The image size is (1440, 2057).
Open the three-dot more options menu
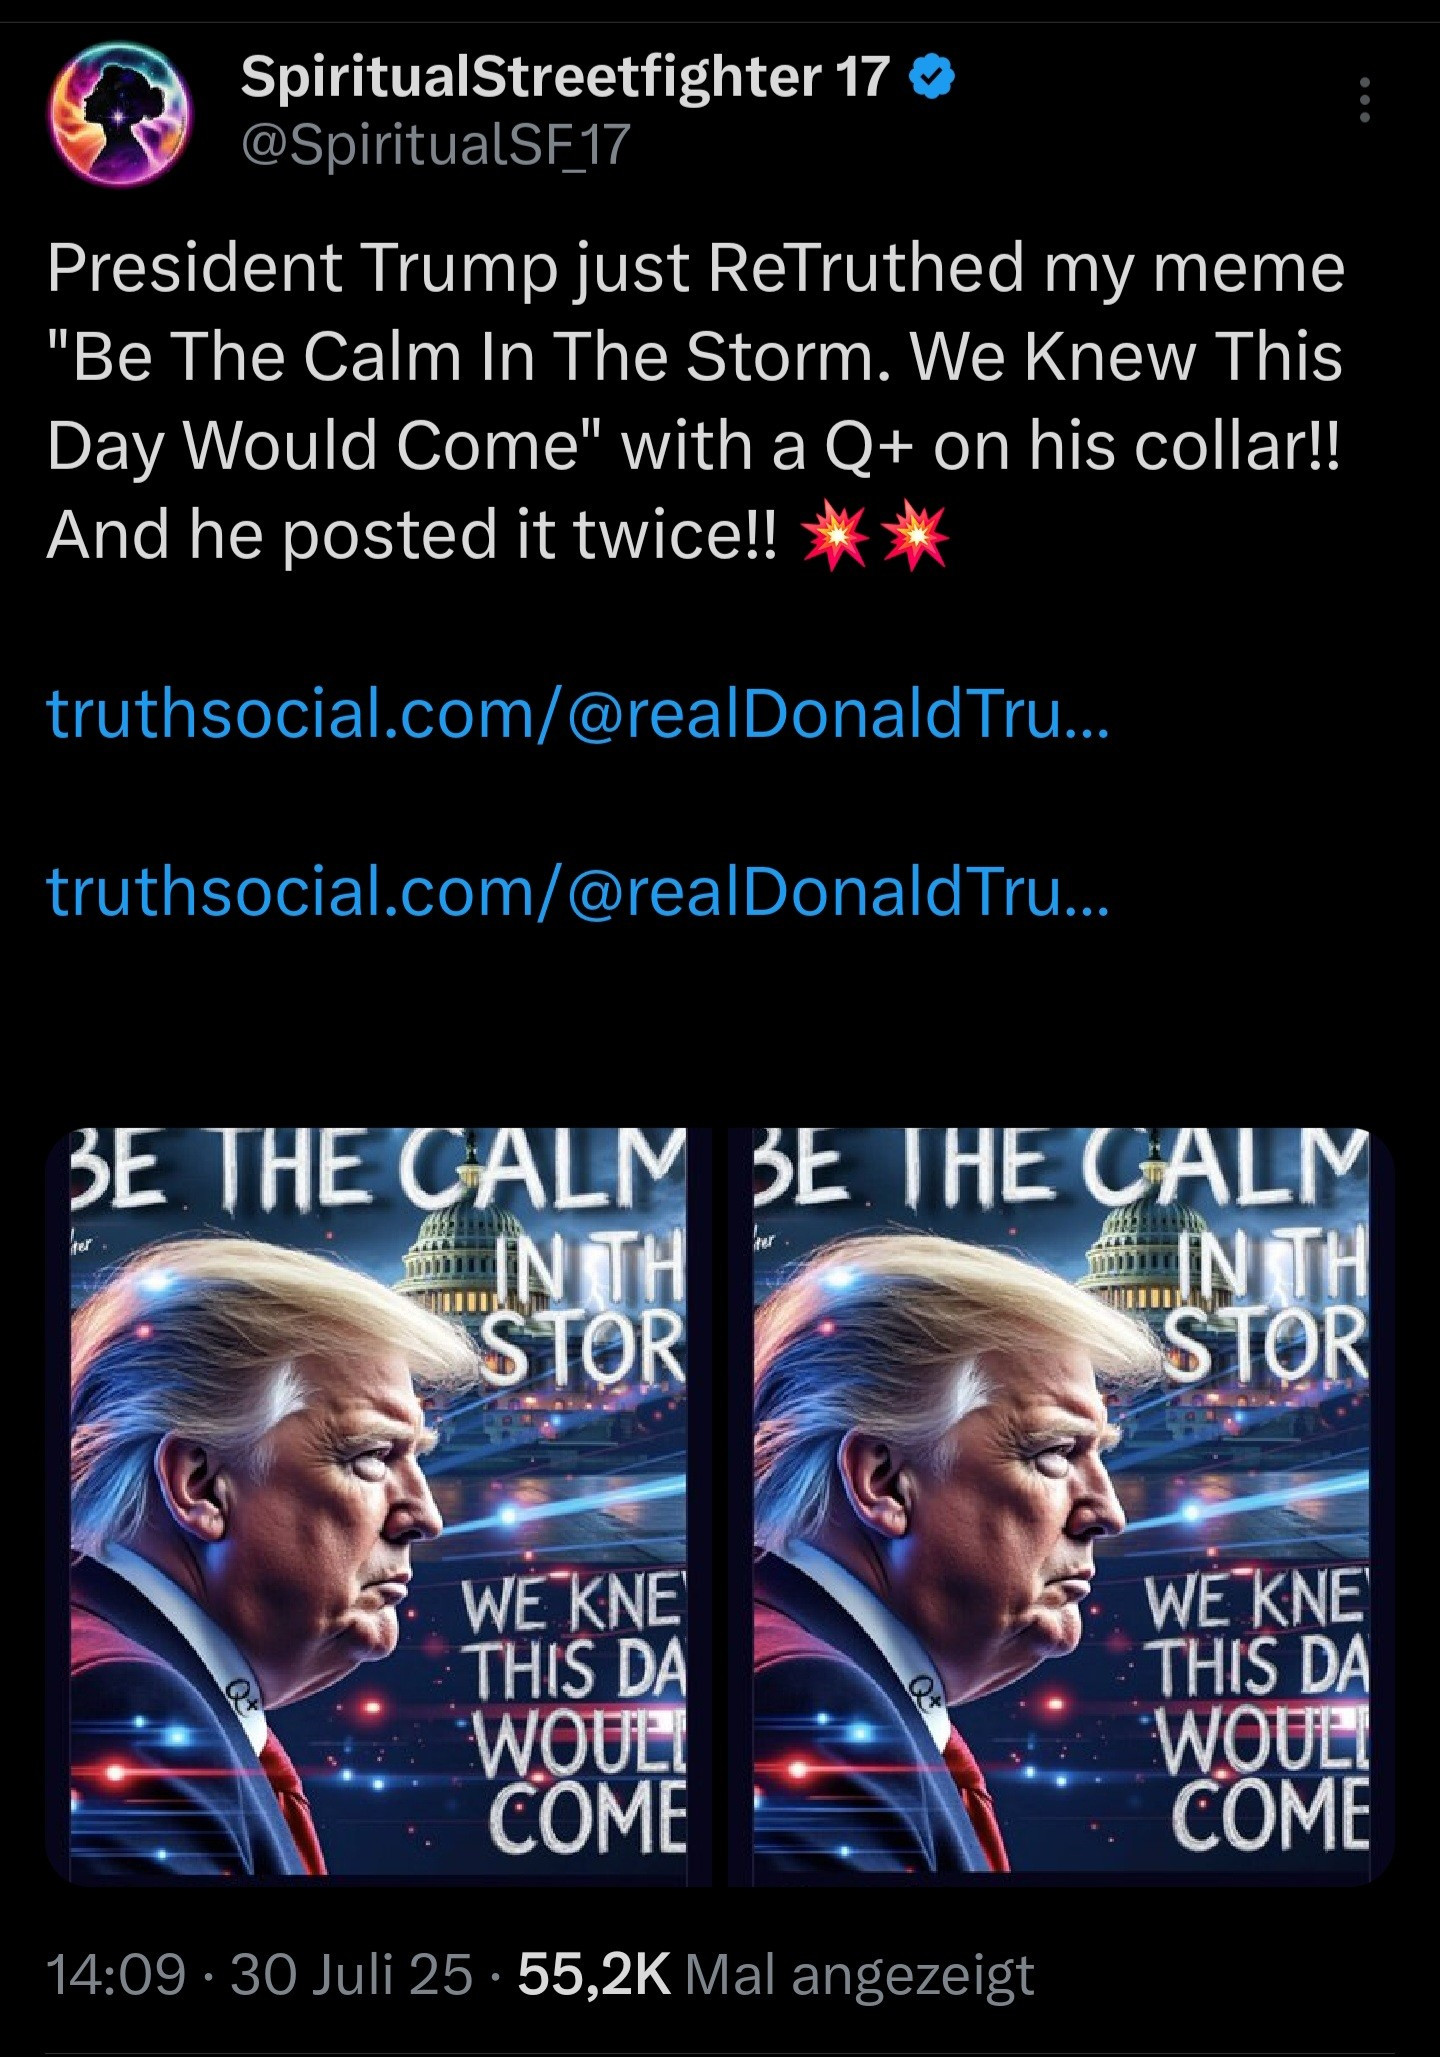pyautogui.click(x=1364, y=100)
